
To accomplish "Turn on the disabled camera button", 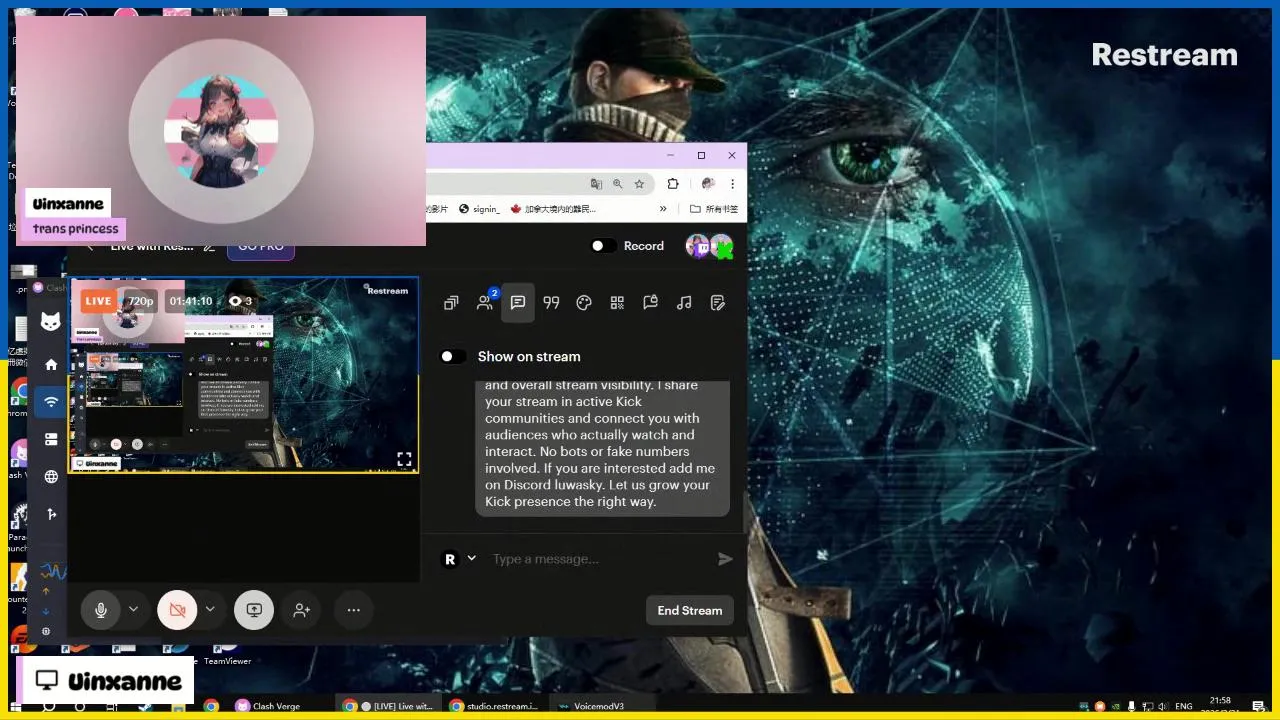I will (x=177, y=610).
